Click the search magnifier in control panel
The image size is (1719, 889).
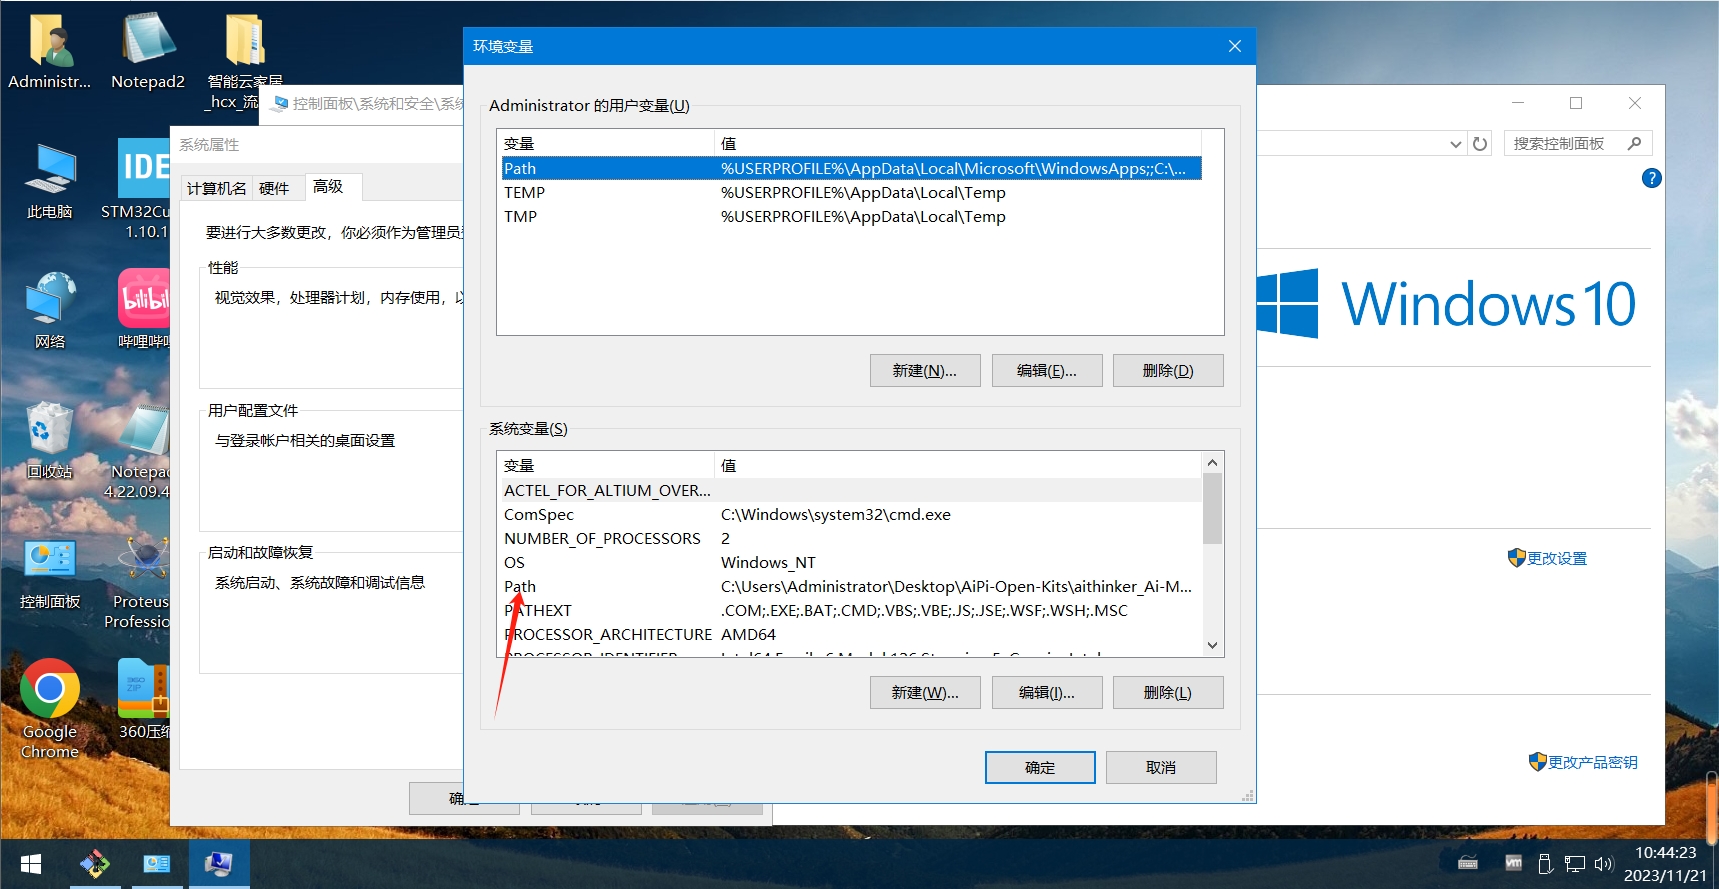[1635, 144]
